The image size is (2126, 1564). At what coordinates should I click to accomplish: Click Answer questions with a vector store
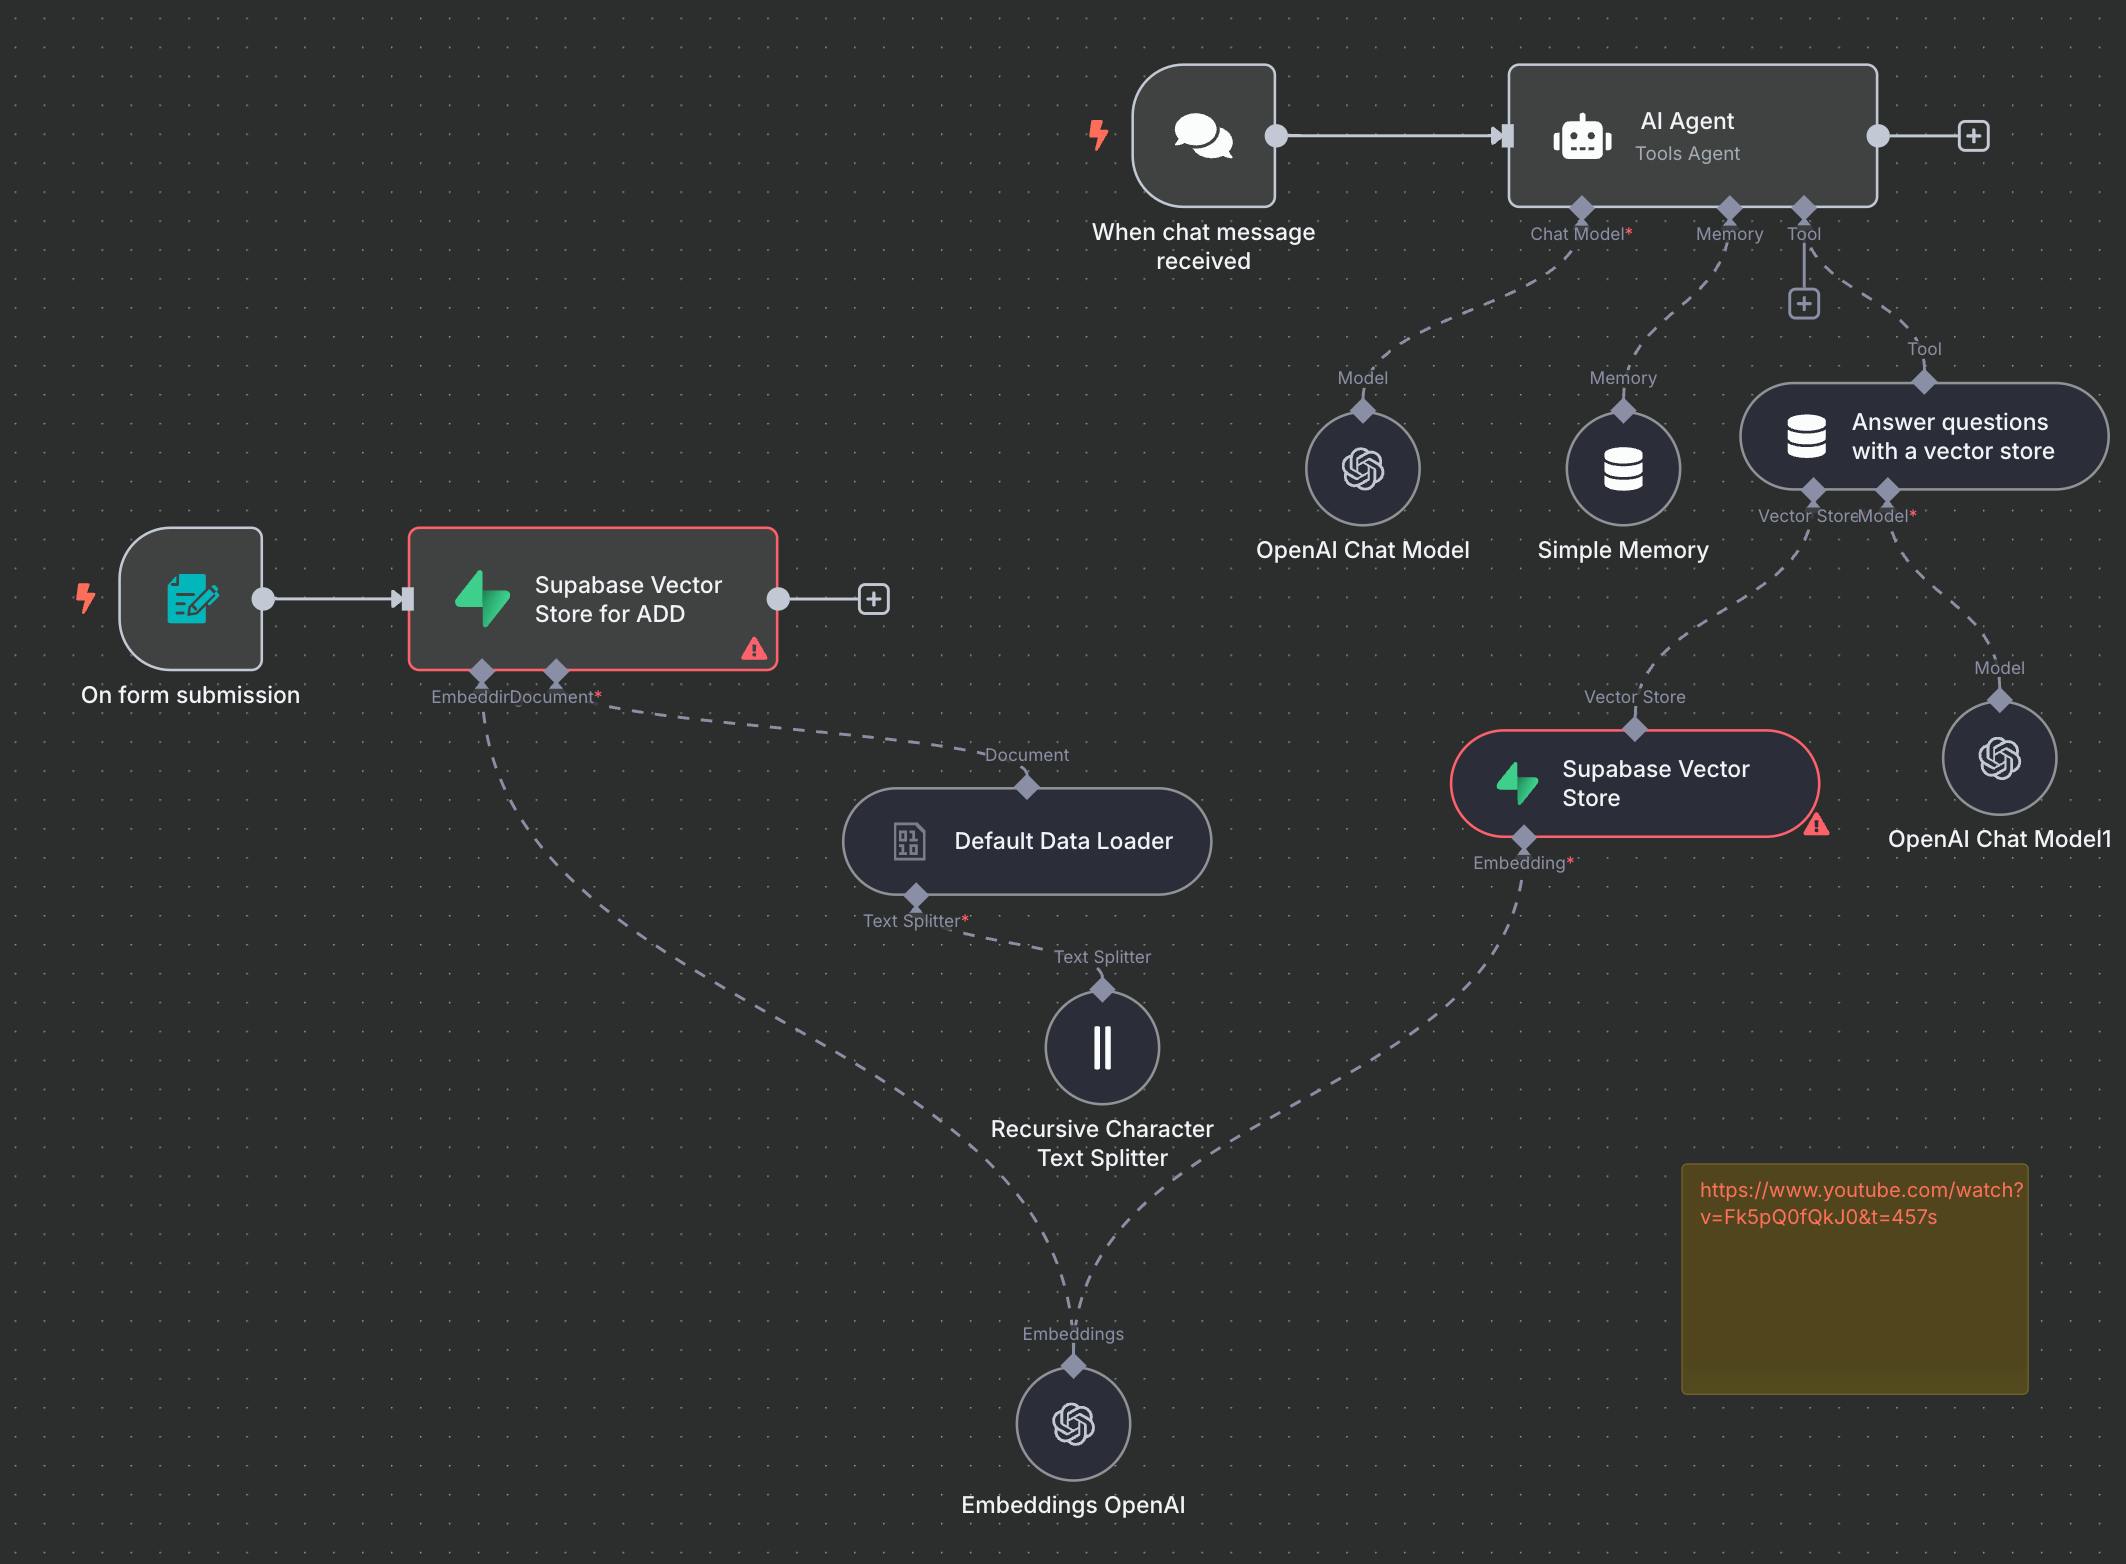click(x=1923, y=437)
